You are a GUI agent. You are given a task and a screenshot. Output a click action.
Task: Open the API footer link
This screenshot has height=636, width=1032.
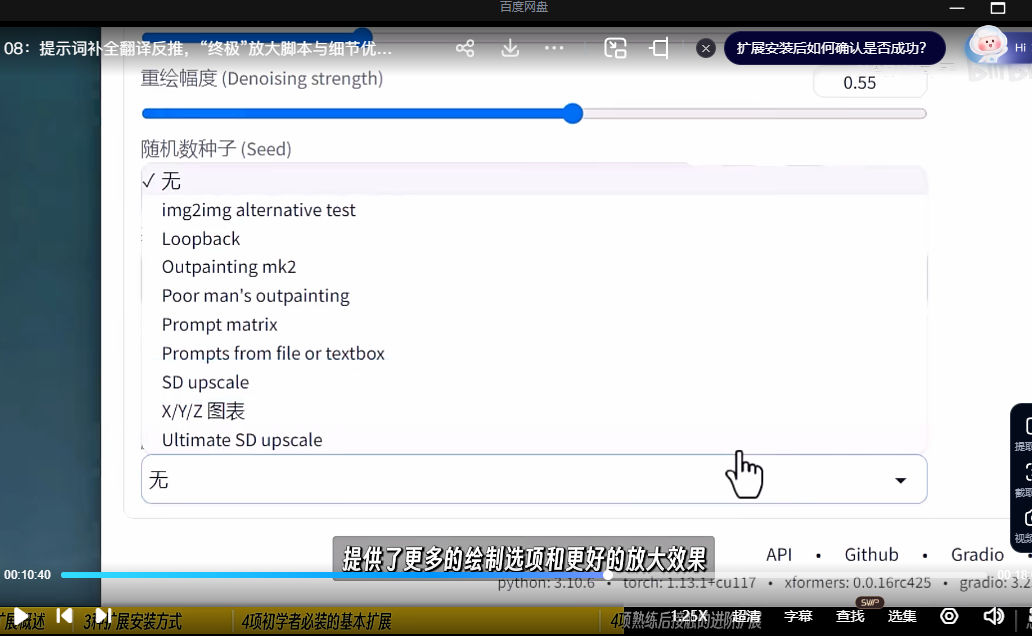tap(779, 555)
